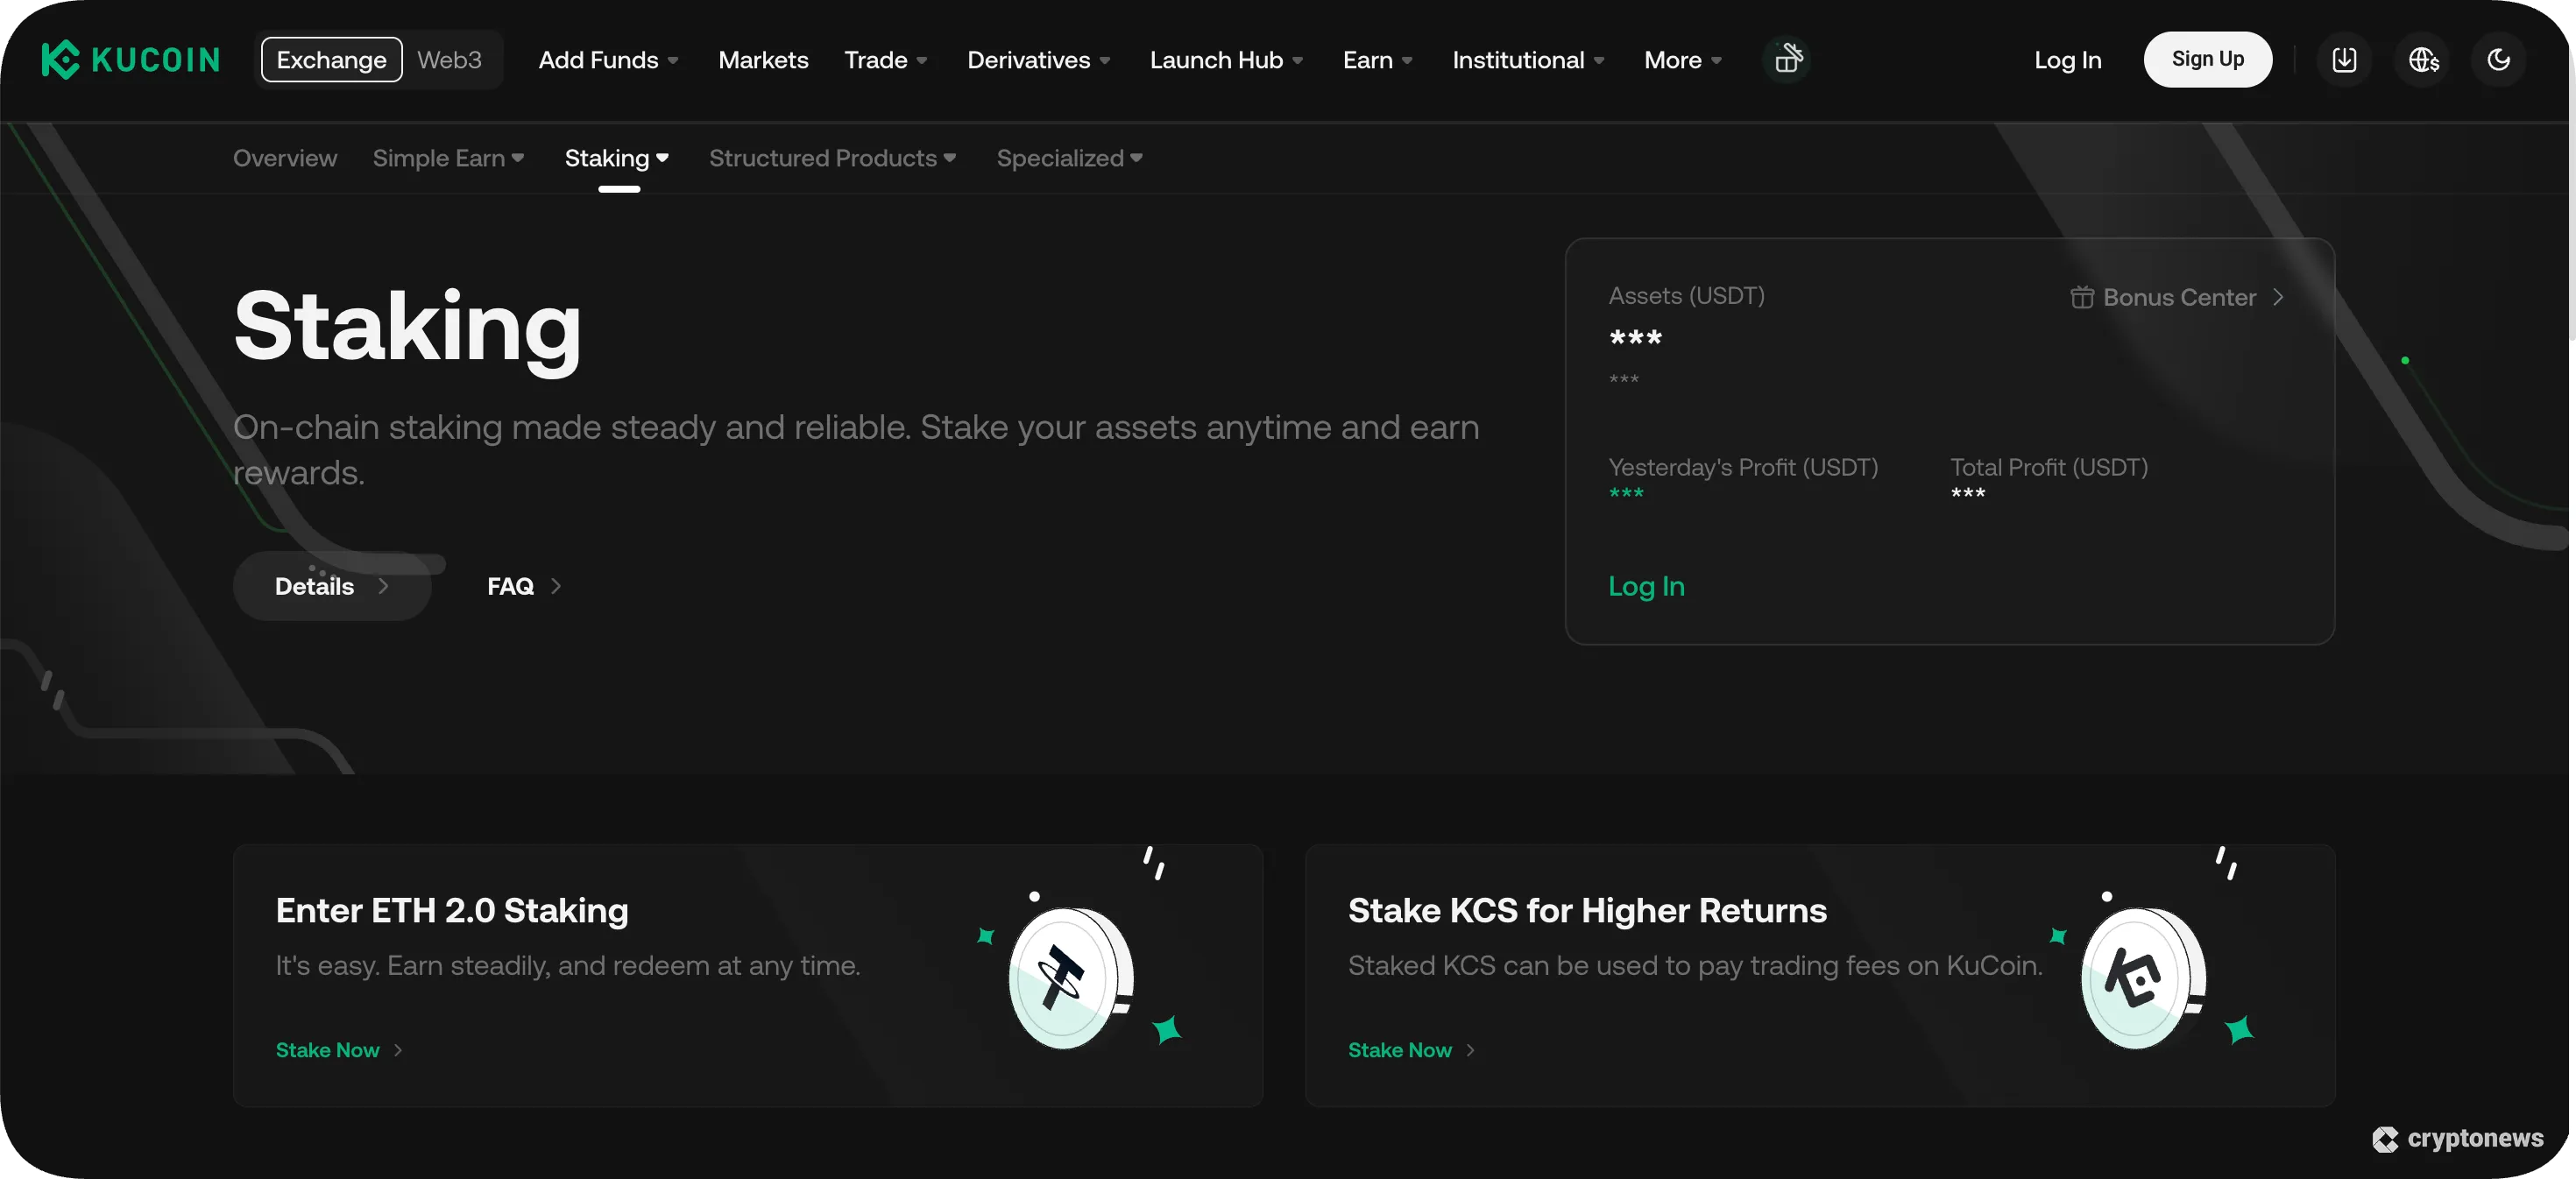
Task: Open the Derivatives dropdown
Action: point(1037,60)
